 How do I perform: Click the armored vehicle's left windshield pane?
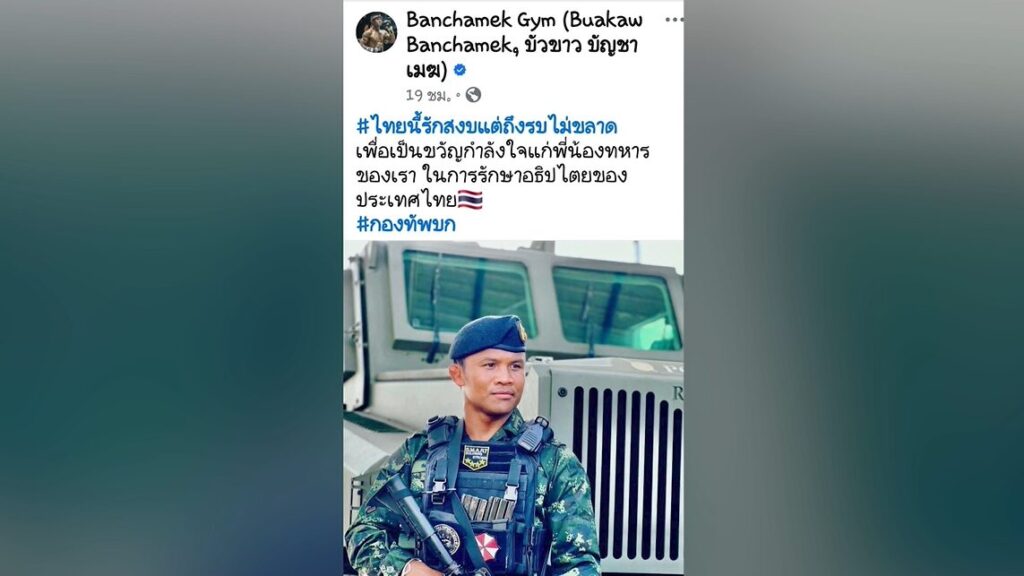point(468,291)
